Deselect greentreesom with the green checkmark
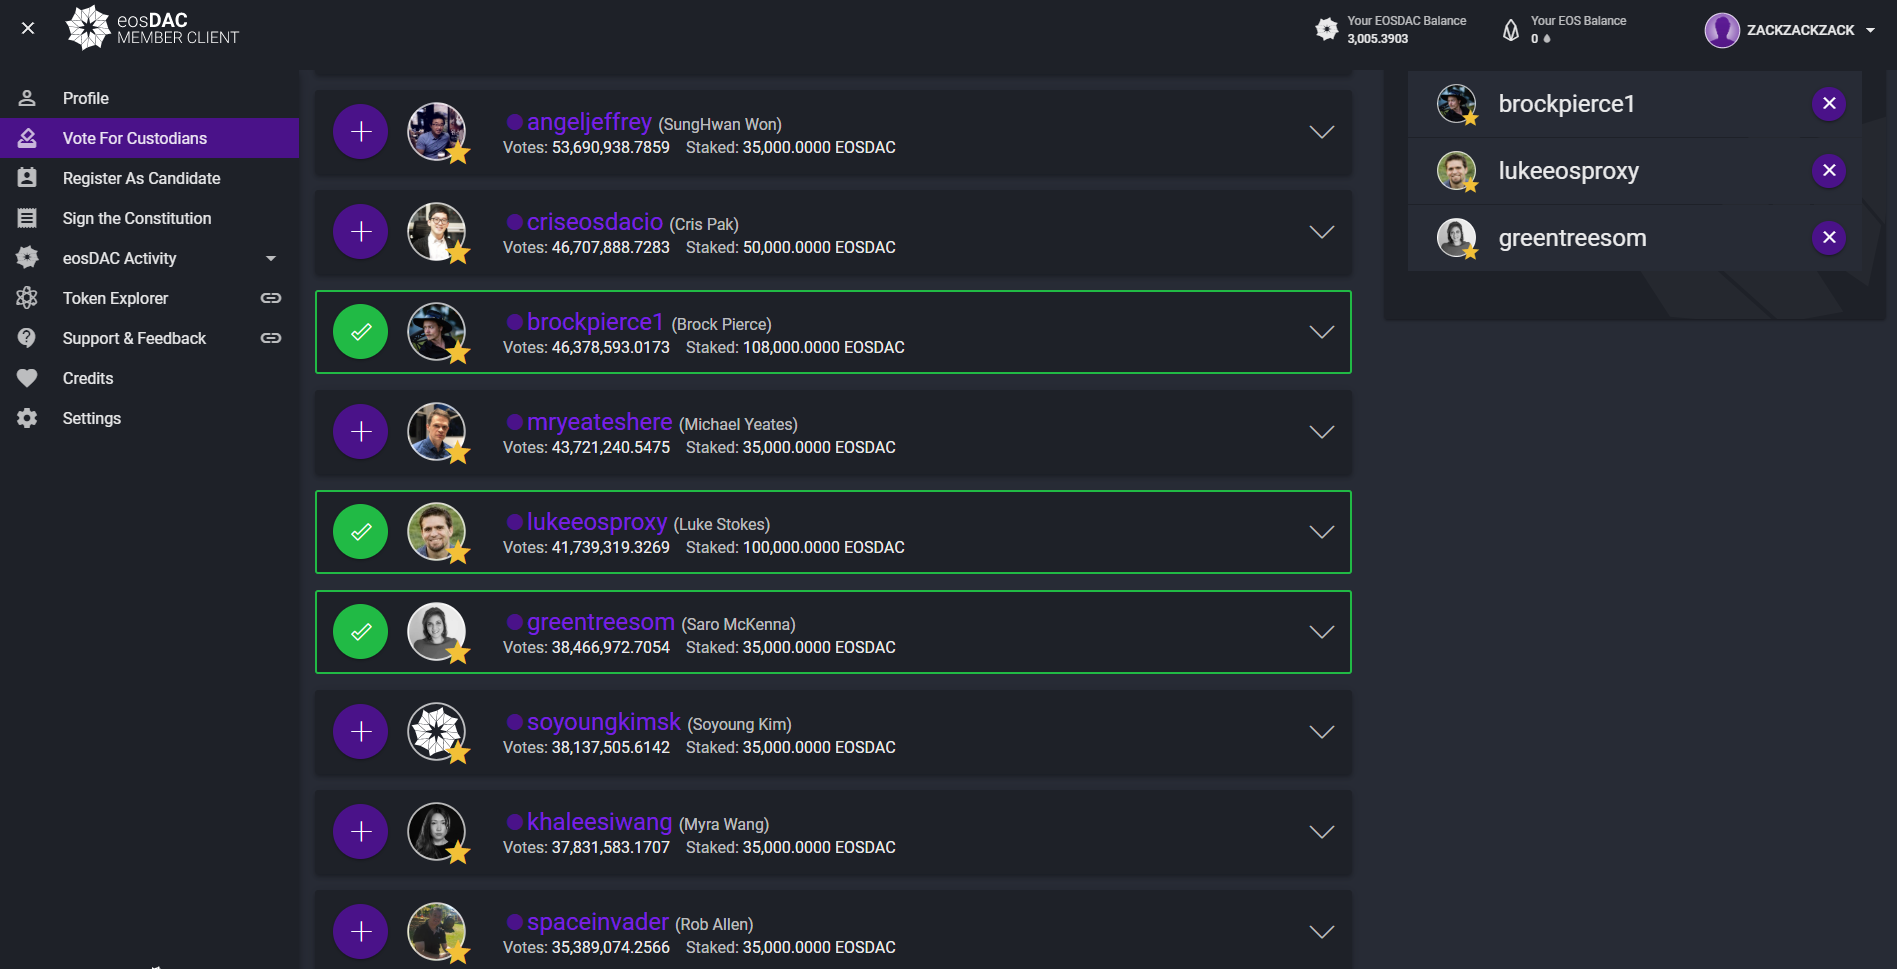 point(361,632)
